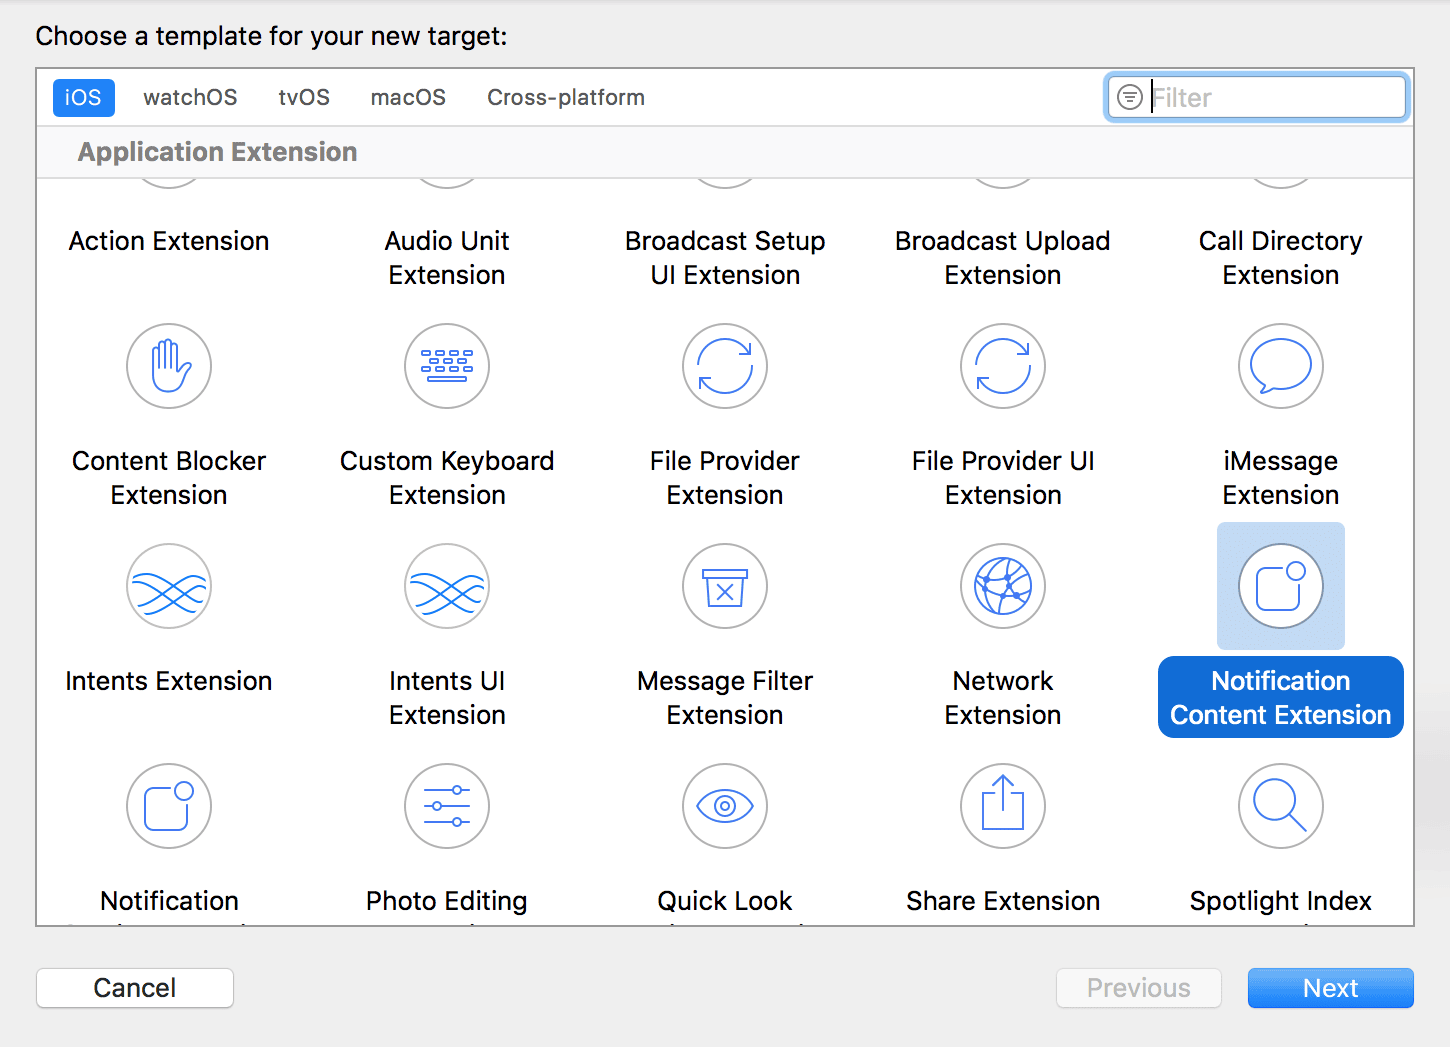Choose the Photo Editing sliders icon

click(x=447, y=806)
